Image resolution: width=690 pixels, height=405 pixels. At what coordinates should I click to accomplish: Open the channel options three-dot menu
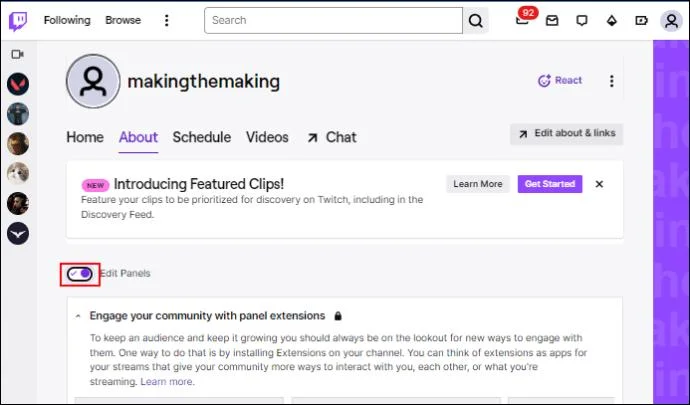tap(611, 81)
